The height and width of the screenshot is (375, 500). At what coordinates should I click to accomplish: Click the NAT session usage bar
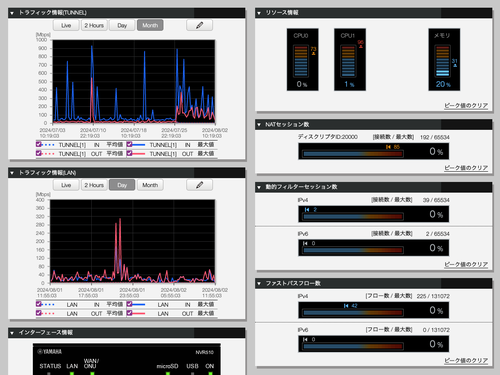353,154
